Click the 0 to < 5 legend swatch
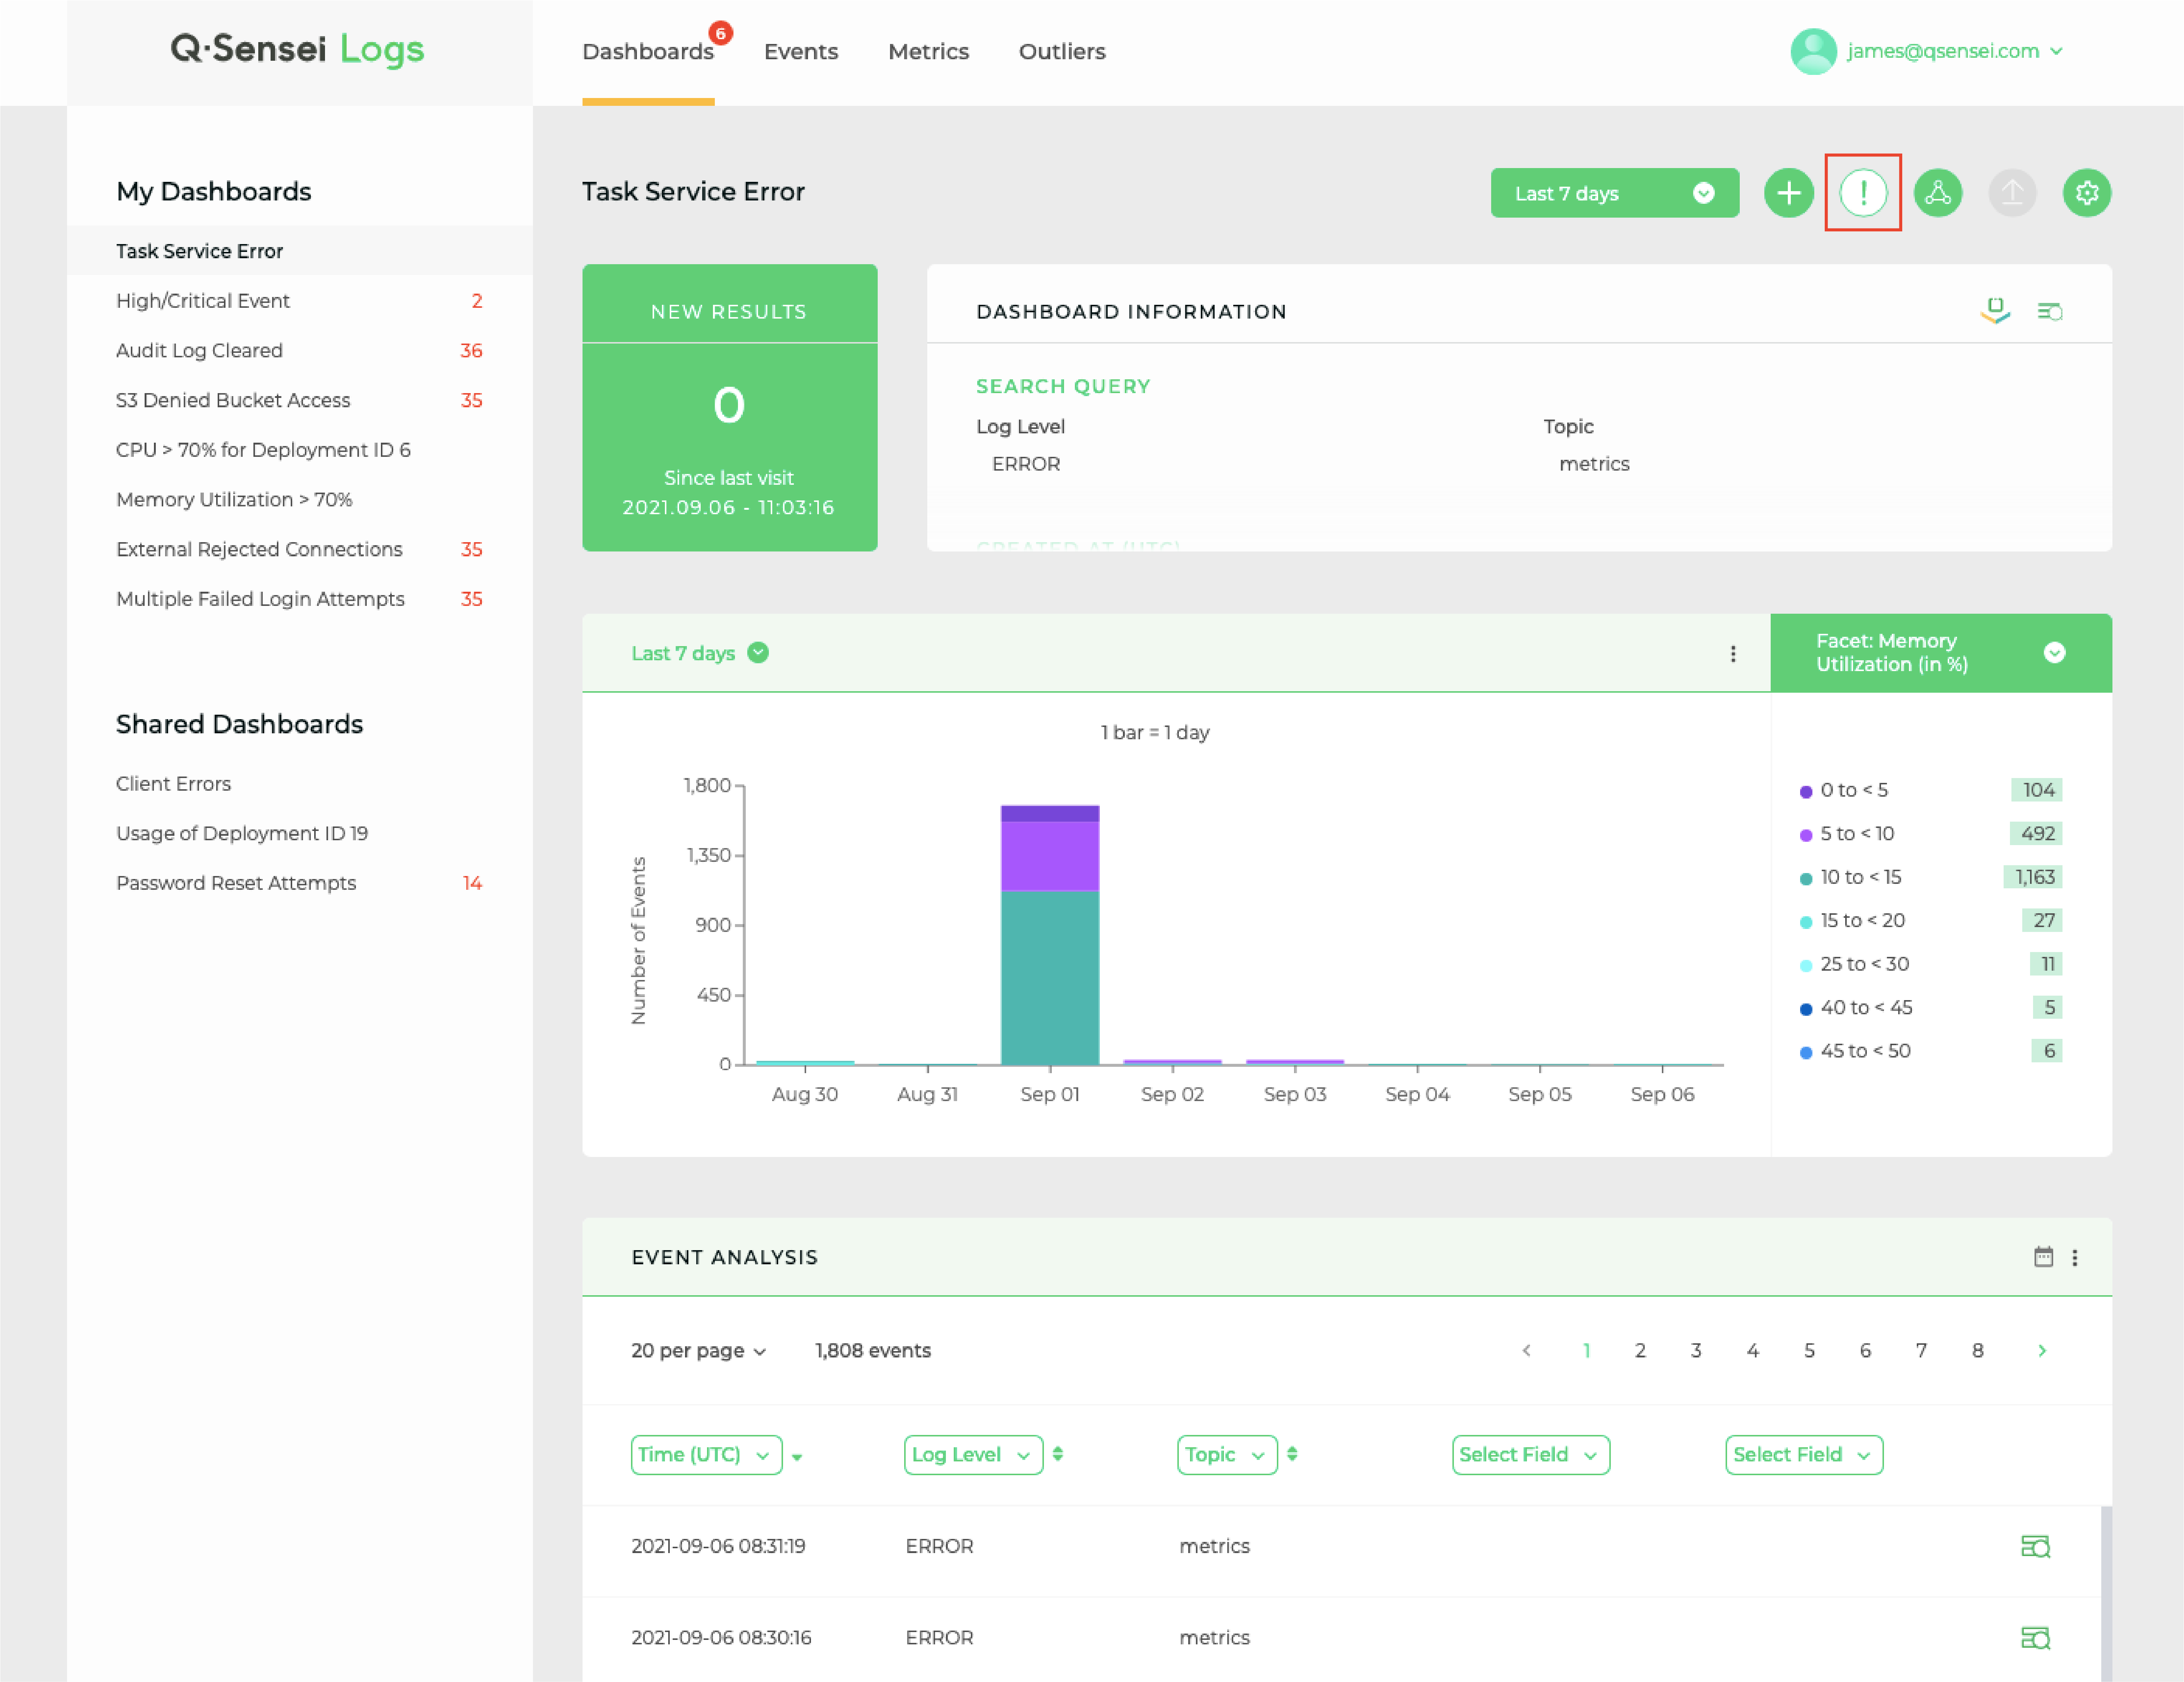Viewport: 2184px width, 1682px height. [1806, 792]
